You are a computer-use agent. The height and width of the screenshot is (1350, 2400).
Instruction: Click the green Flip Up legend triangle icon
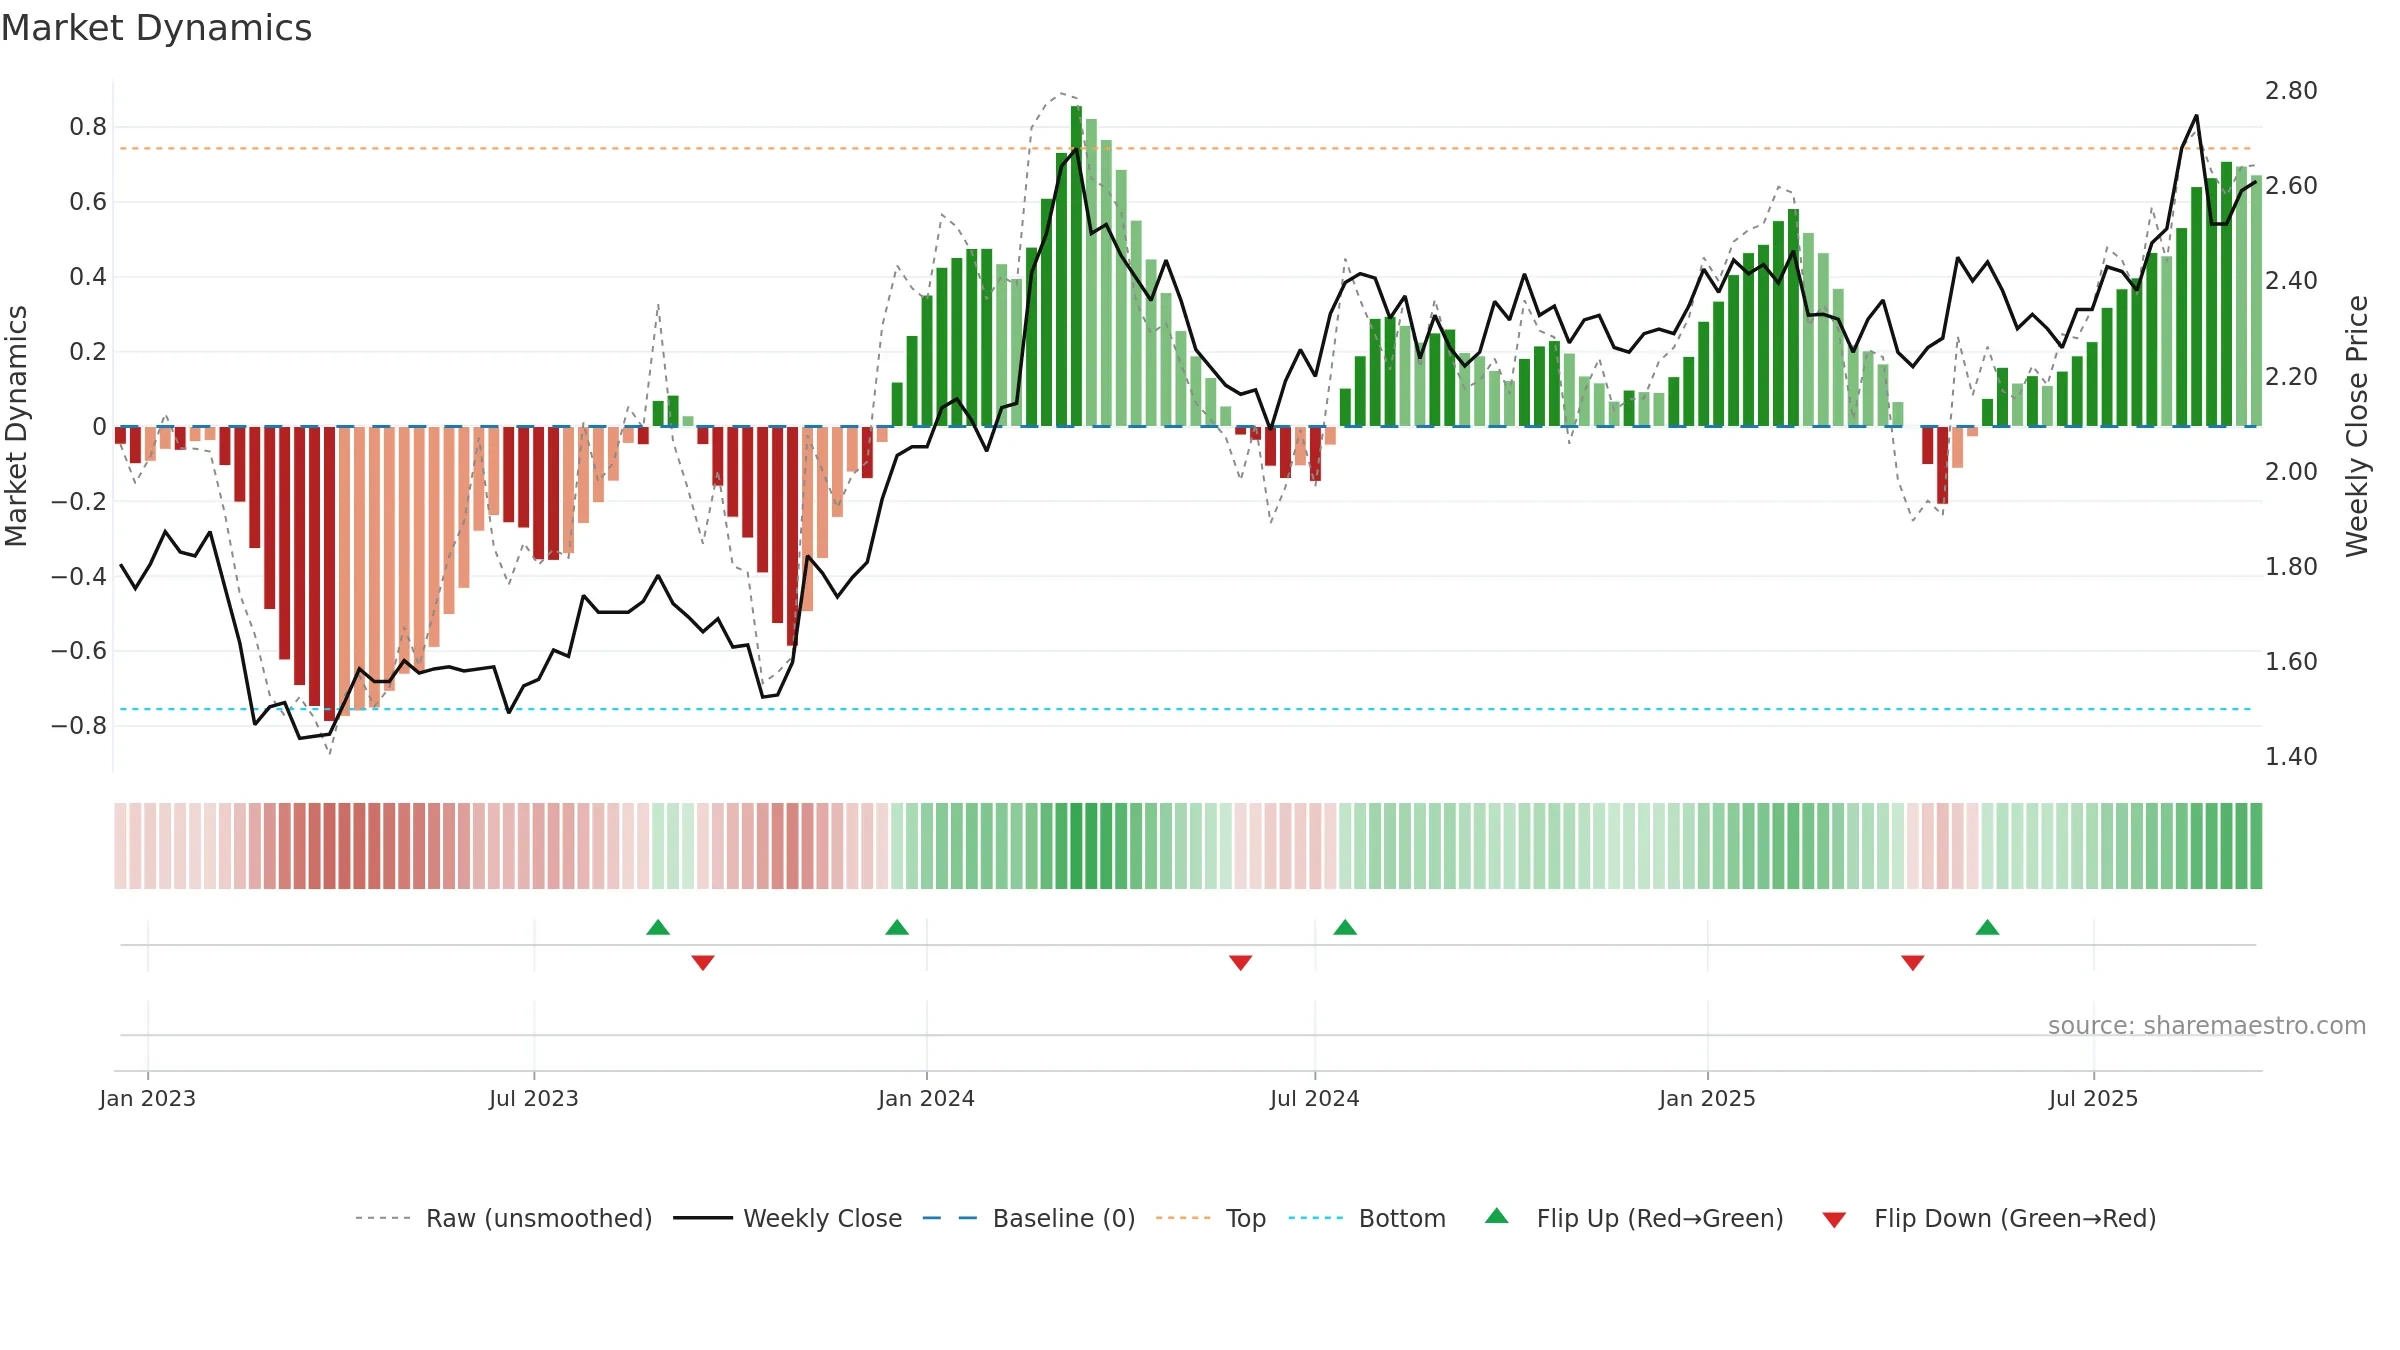tap(1497, 1216)
